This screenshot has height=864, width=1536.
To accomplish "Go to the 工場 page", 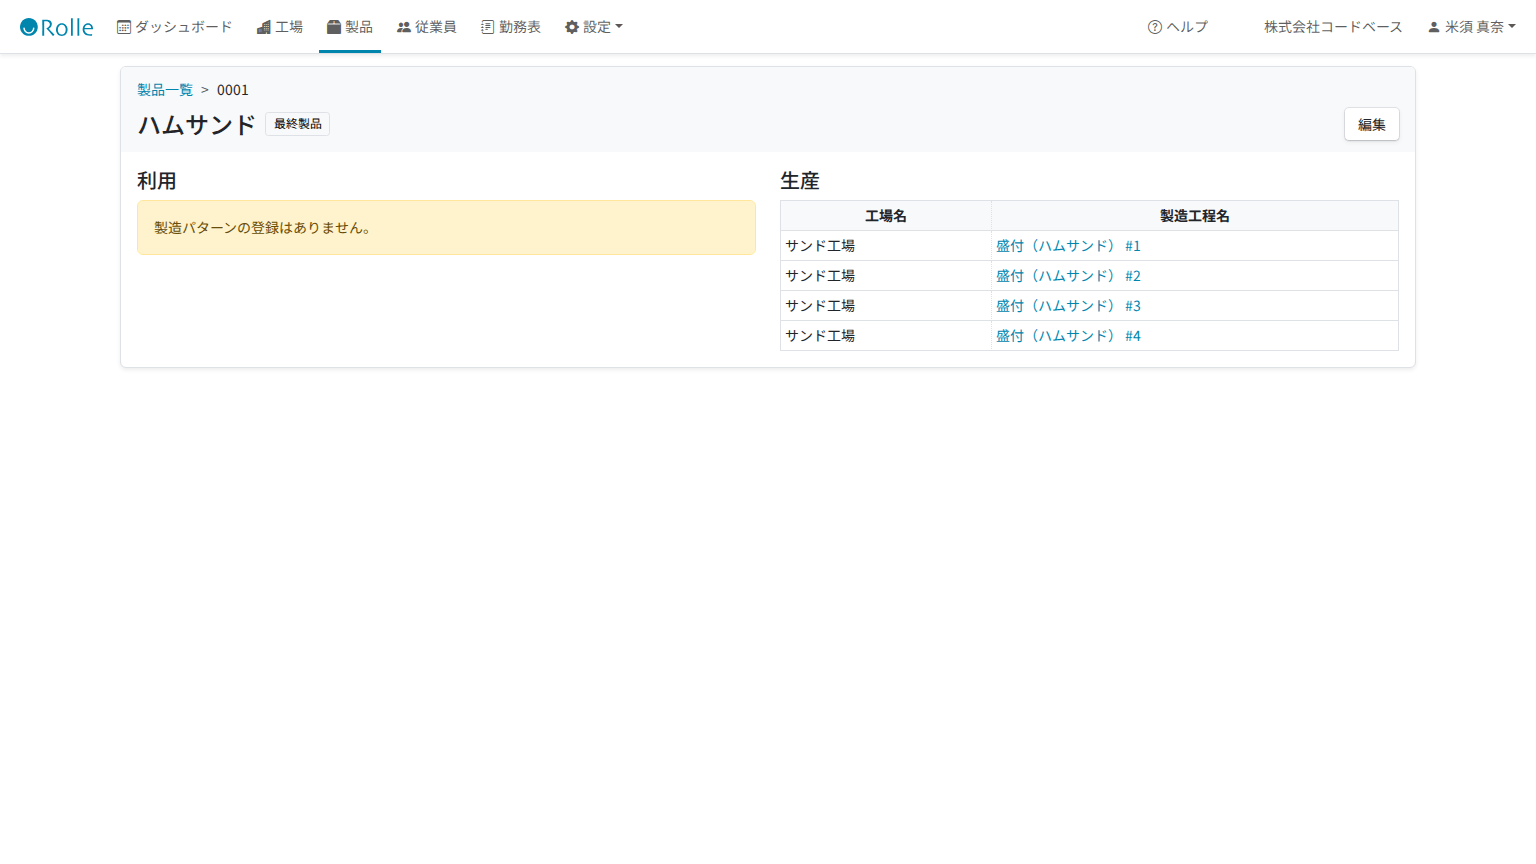I will click(x=280, y=27).
